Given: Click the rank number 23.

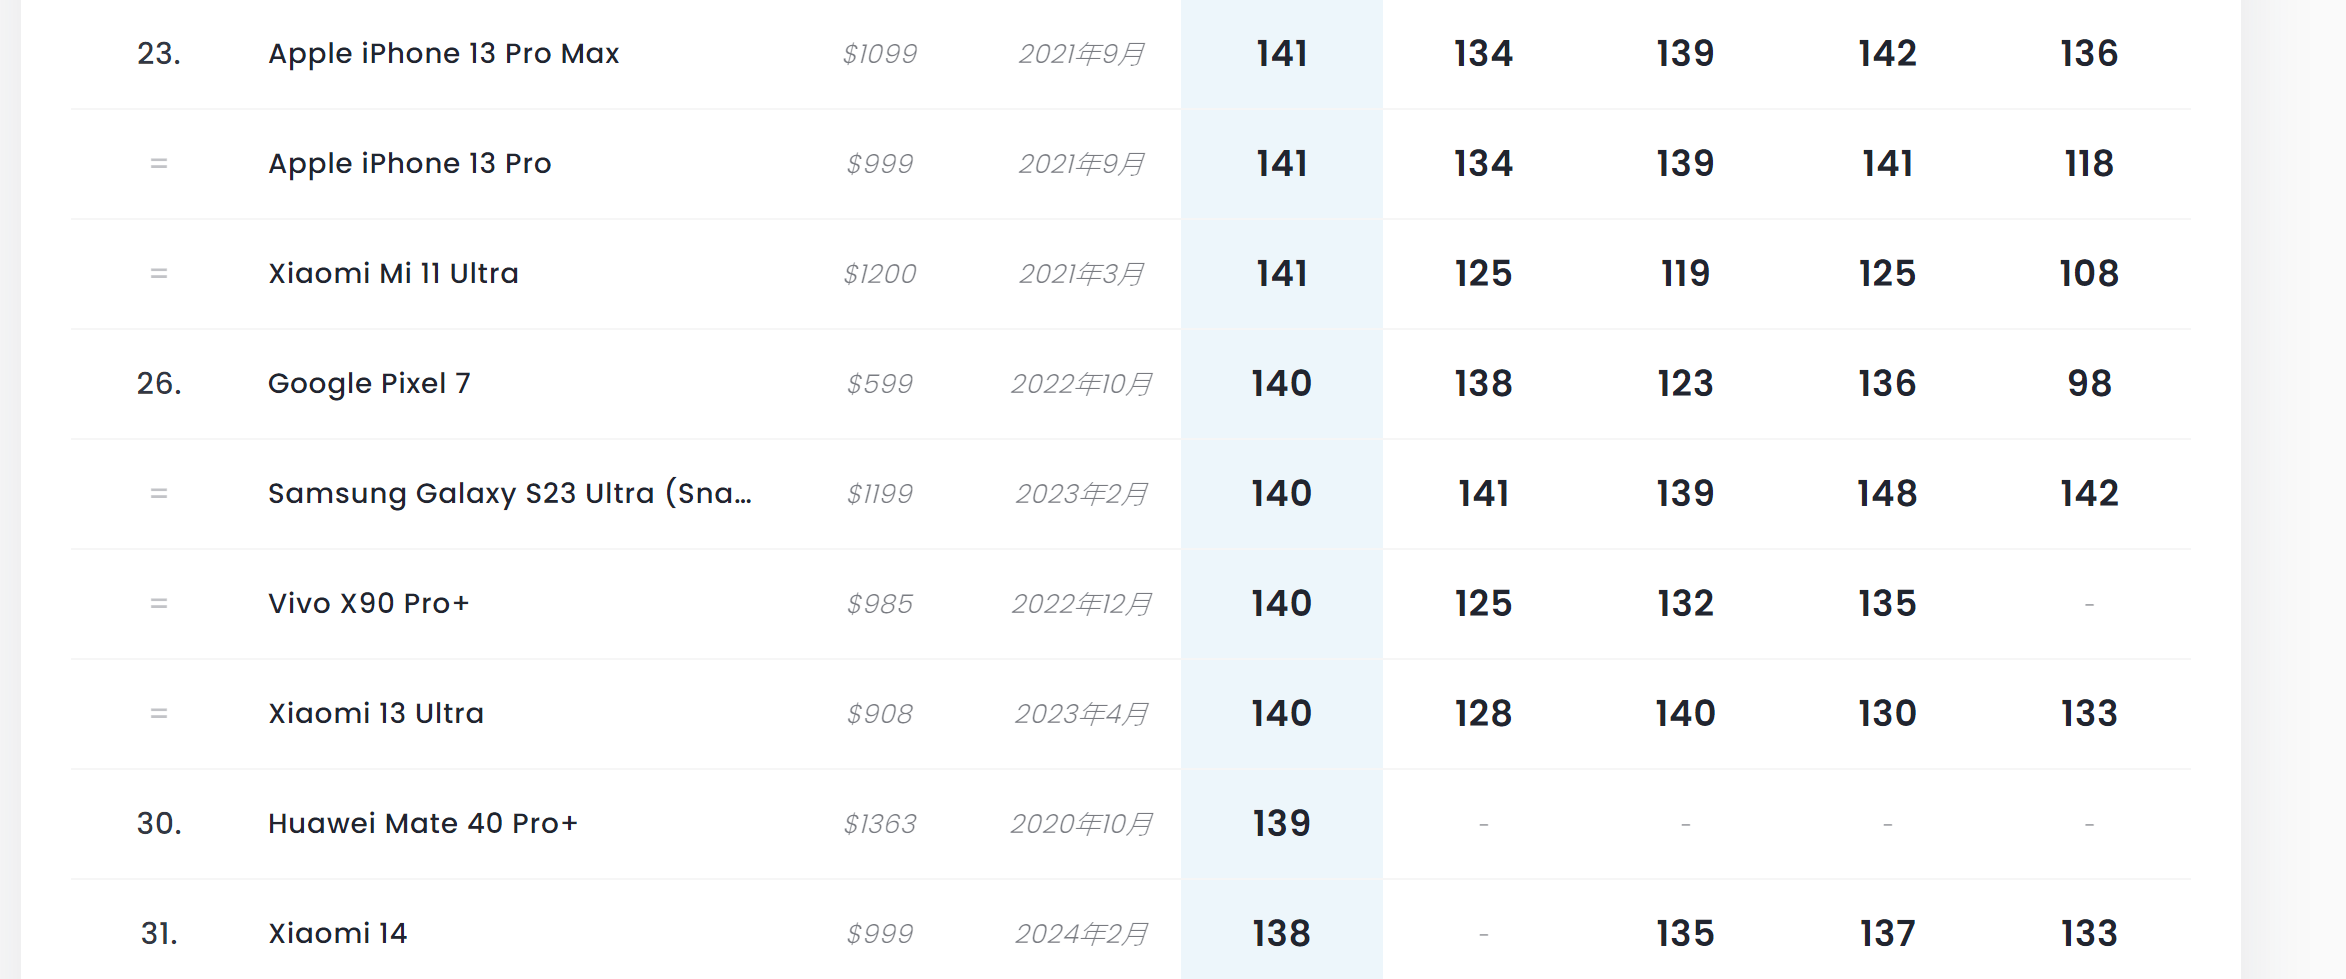Looking at the screenshot, I should pos(159,53).
